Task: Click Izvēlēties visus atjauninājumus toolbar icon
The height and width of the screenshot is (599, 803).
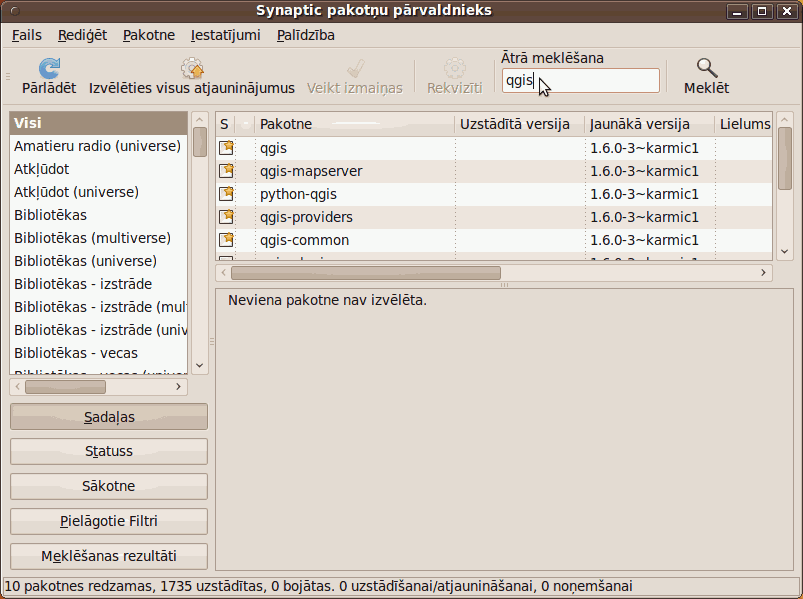Action: tap(192, 68)
